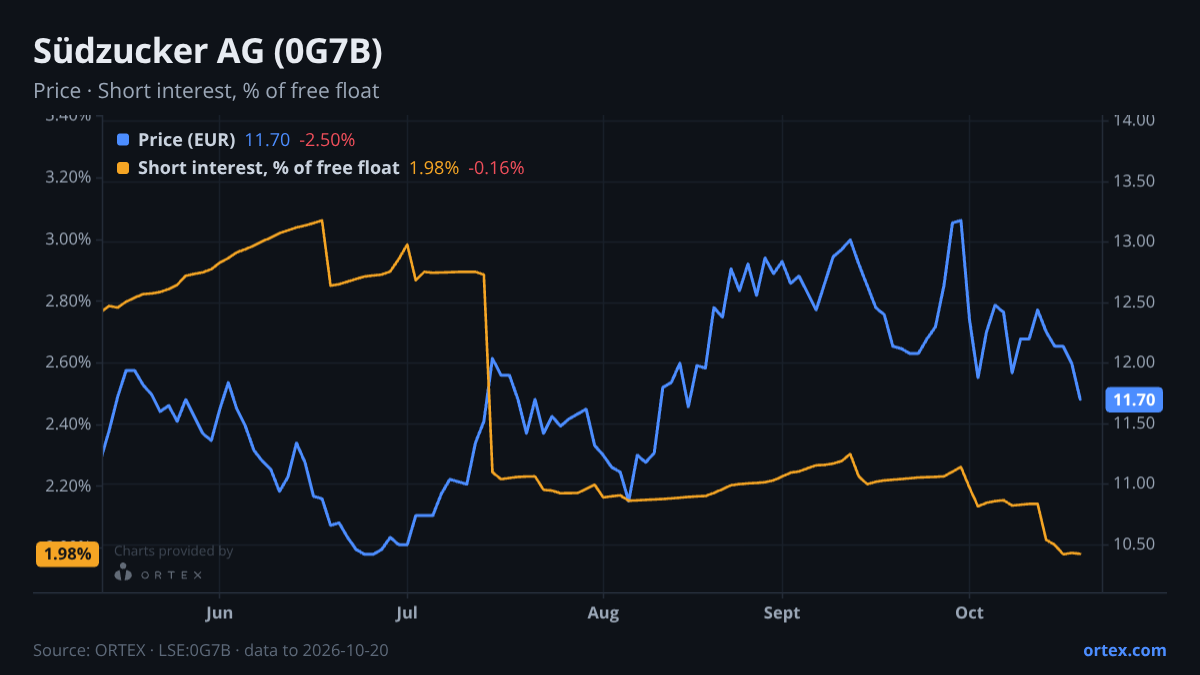Click the orange Short interest legend square
Screen dimensions: 1200x675
[x=123, y=168]
